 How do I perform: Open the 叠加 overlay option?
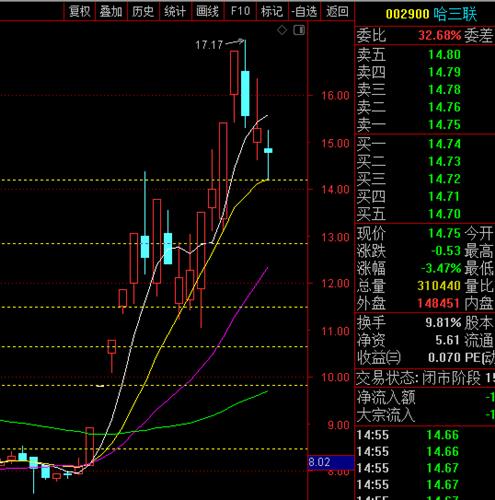point(111,12)
